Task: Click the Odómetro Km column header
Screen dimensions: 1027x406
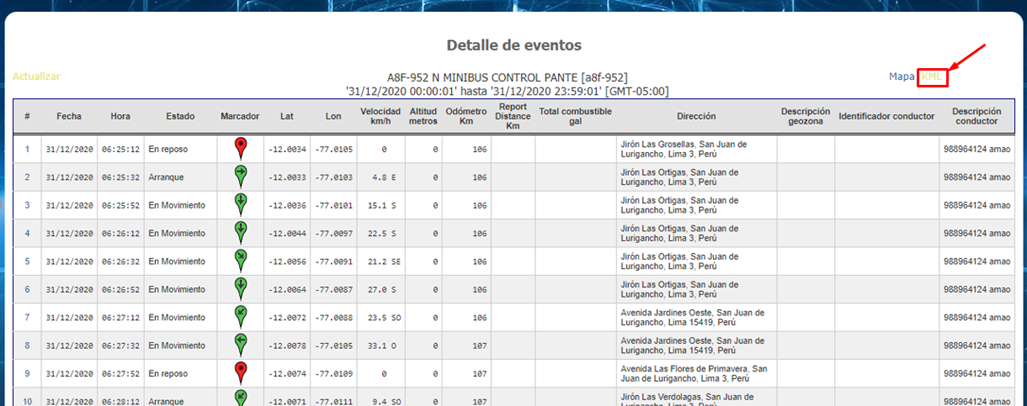Action: click(x=466, y=116)
